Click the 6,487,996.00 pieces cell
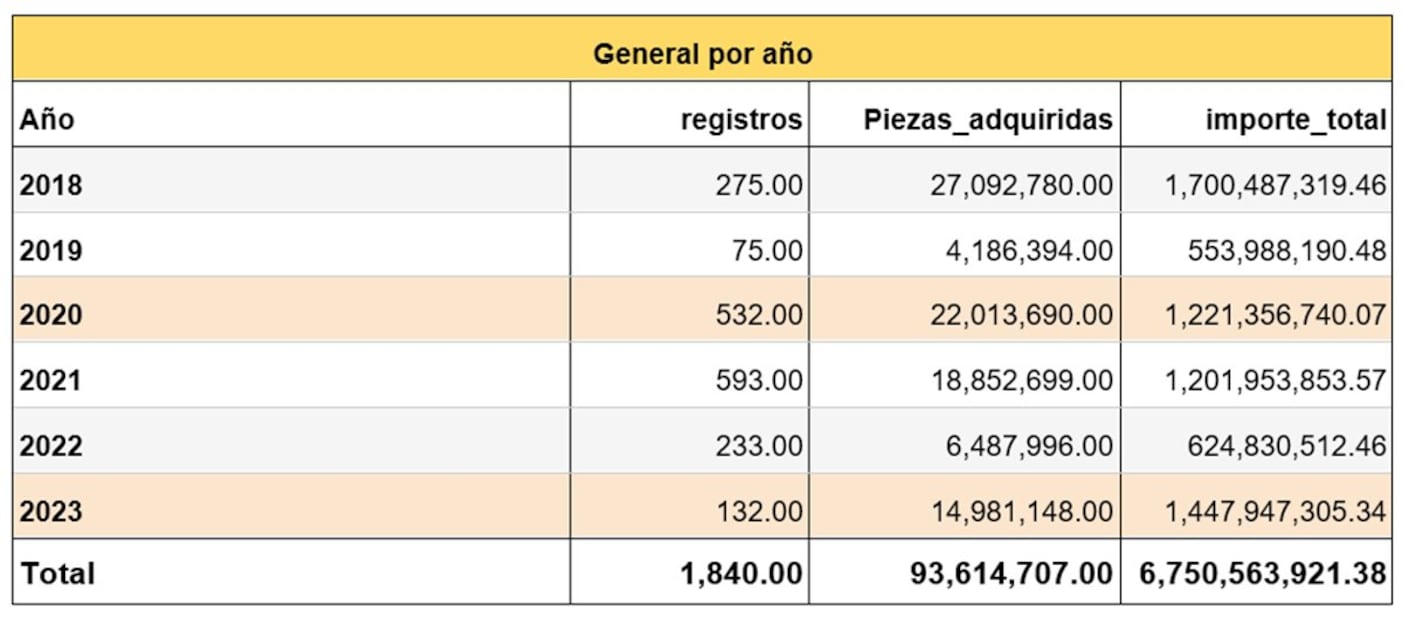Viewport: 1405px width, 620px height. pyautogui.click(x=1029, y=445)
